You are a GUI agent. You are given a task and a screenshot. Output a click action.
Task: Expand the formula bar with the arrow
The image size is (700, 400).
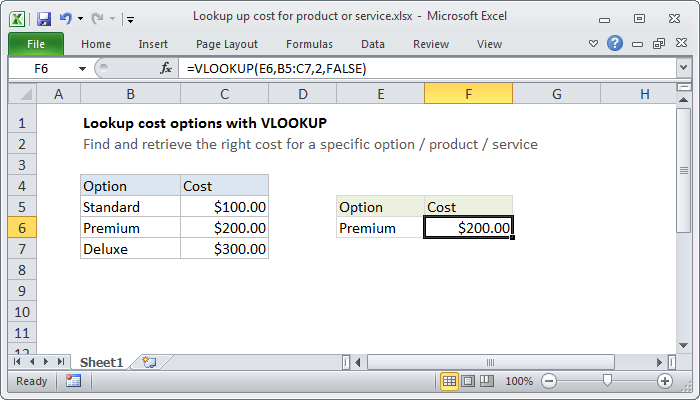pyautogui.click(x=683, y=68)
